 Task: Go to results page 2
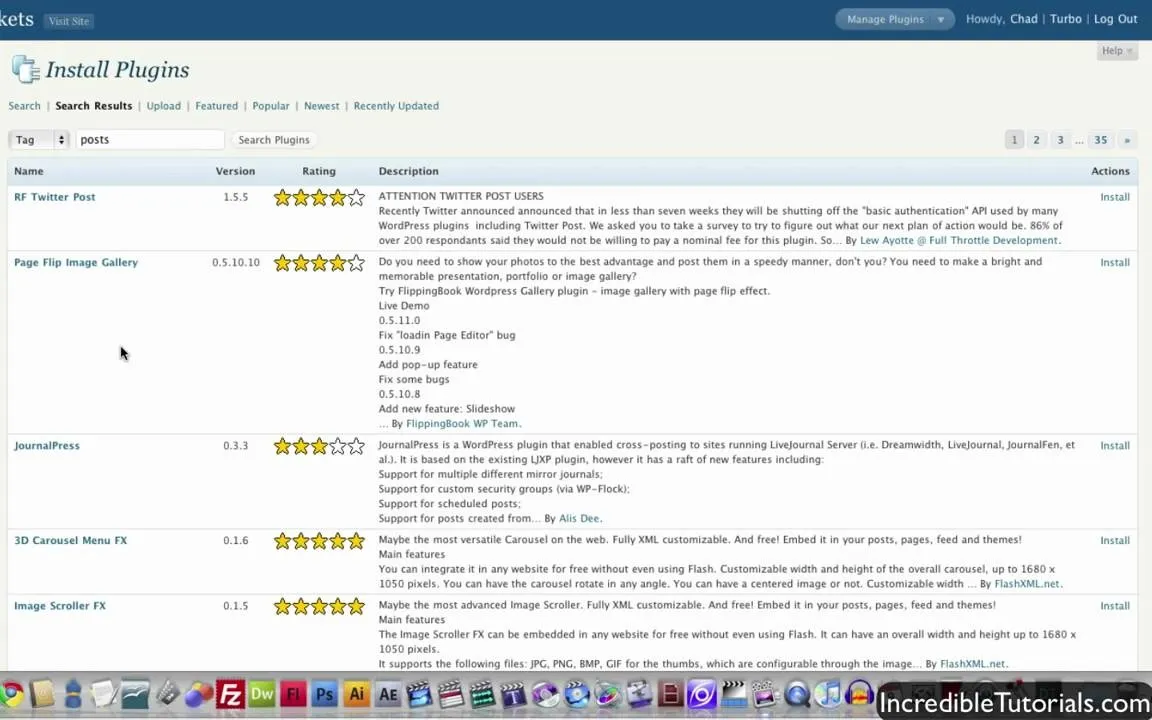tap(1037, 140)
